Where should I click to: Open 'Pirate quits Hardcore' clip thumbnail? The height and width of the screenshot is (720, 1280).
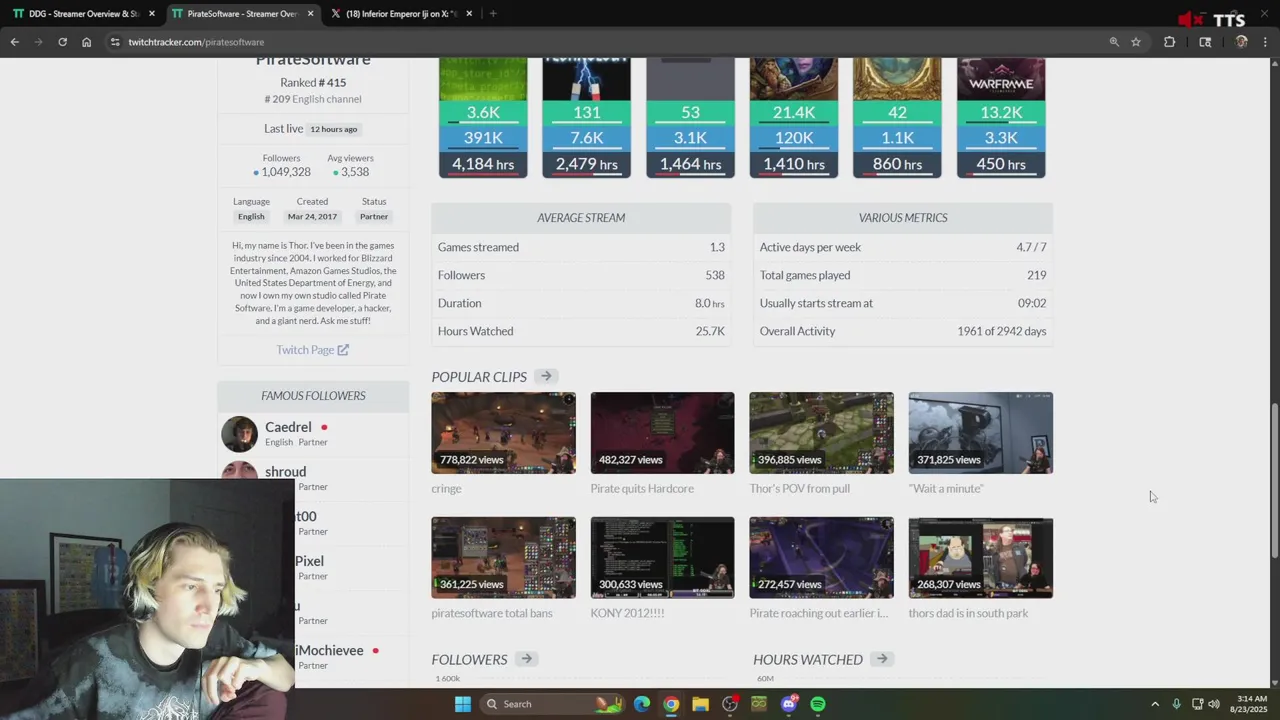[662, 433]
